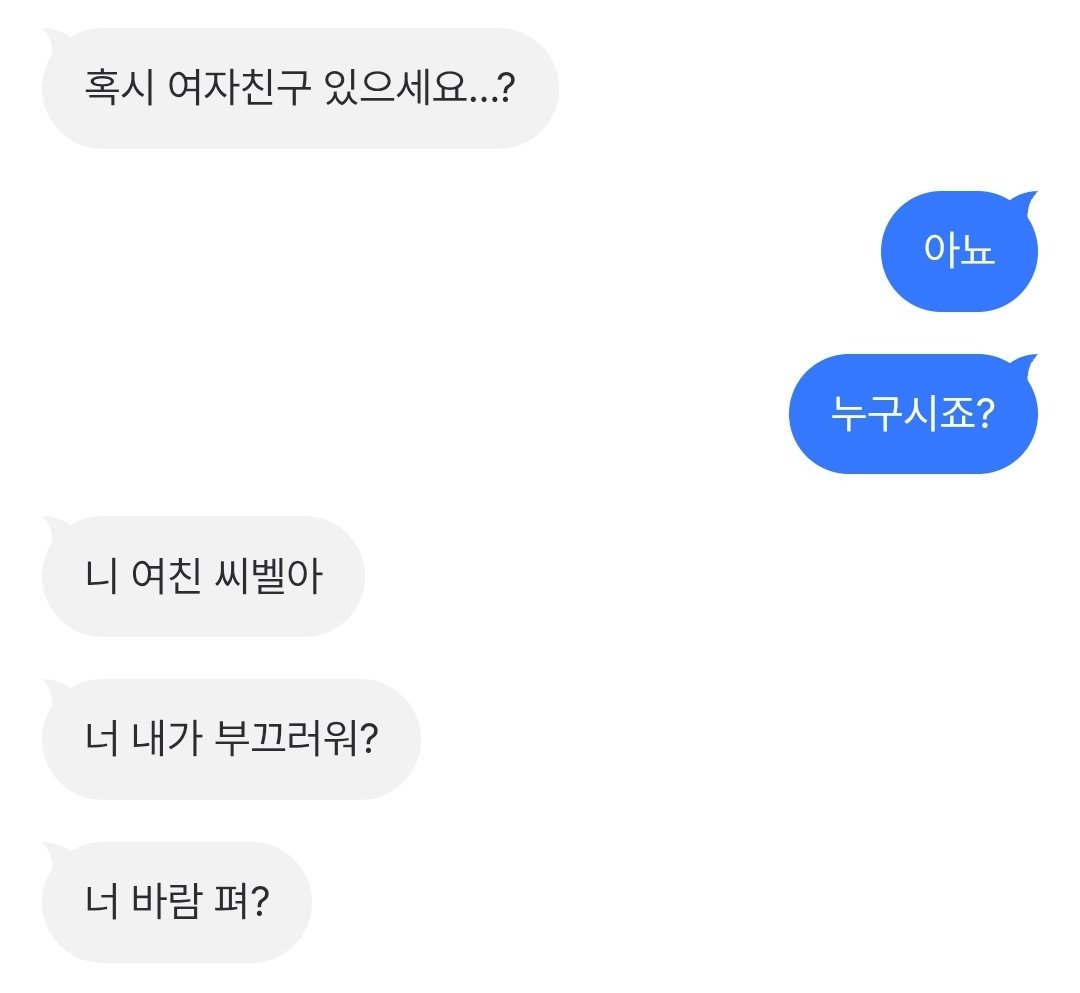
Task: Click the tail of the first gray bubble
Action: pos(55,38)
